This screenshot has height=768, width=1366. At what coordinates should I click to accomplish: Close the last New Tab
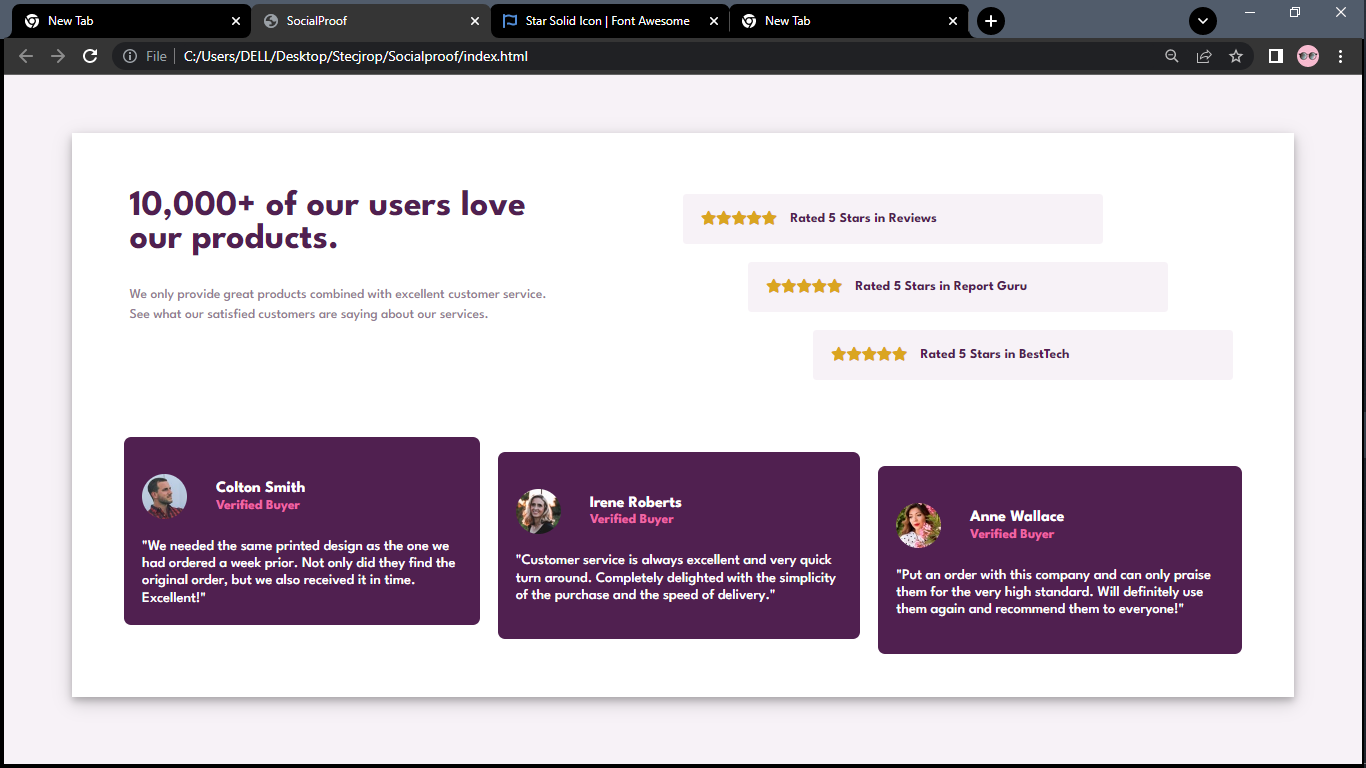(x=953, y=21)
